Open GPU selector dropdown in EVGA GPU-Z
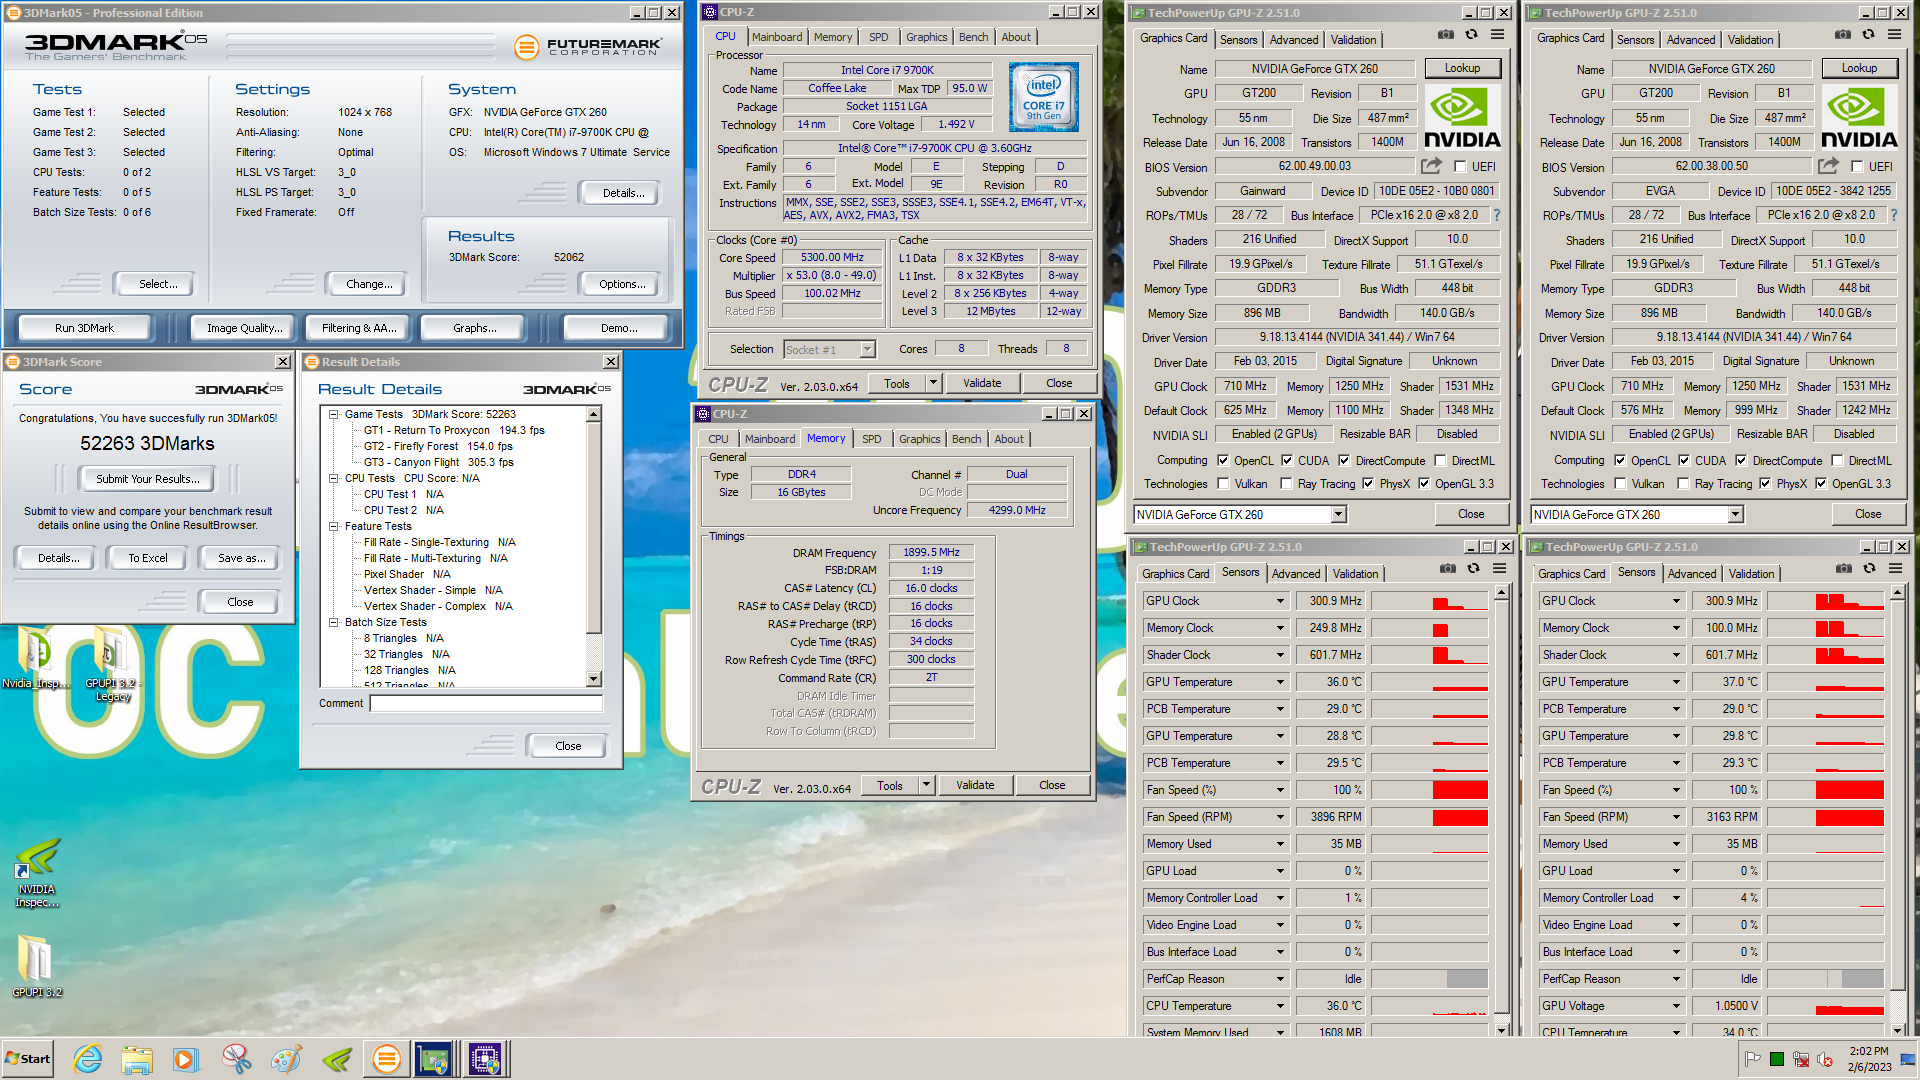 [1736, 515]
